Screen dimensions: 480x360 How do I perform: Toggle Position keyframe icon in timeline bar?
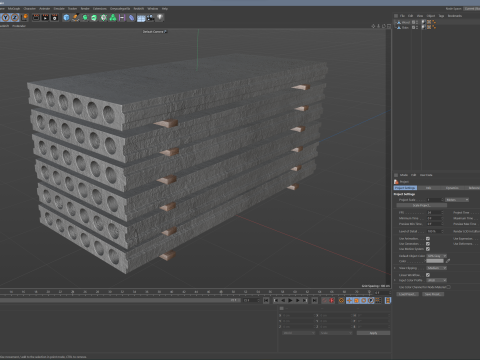tap(349, 301)
